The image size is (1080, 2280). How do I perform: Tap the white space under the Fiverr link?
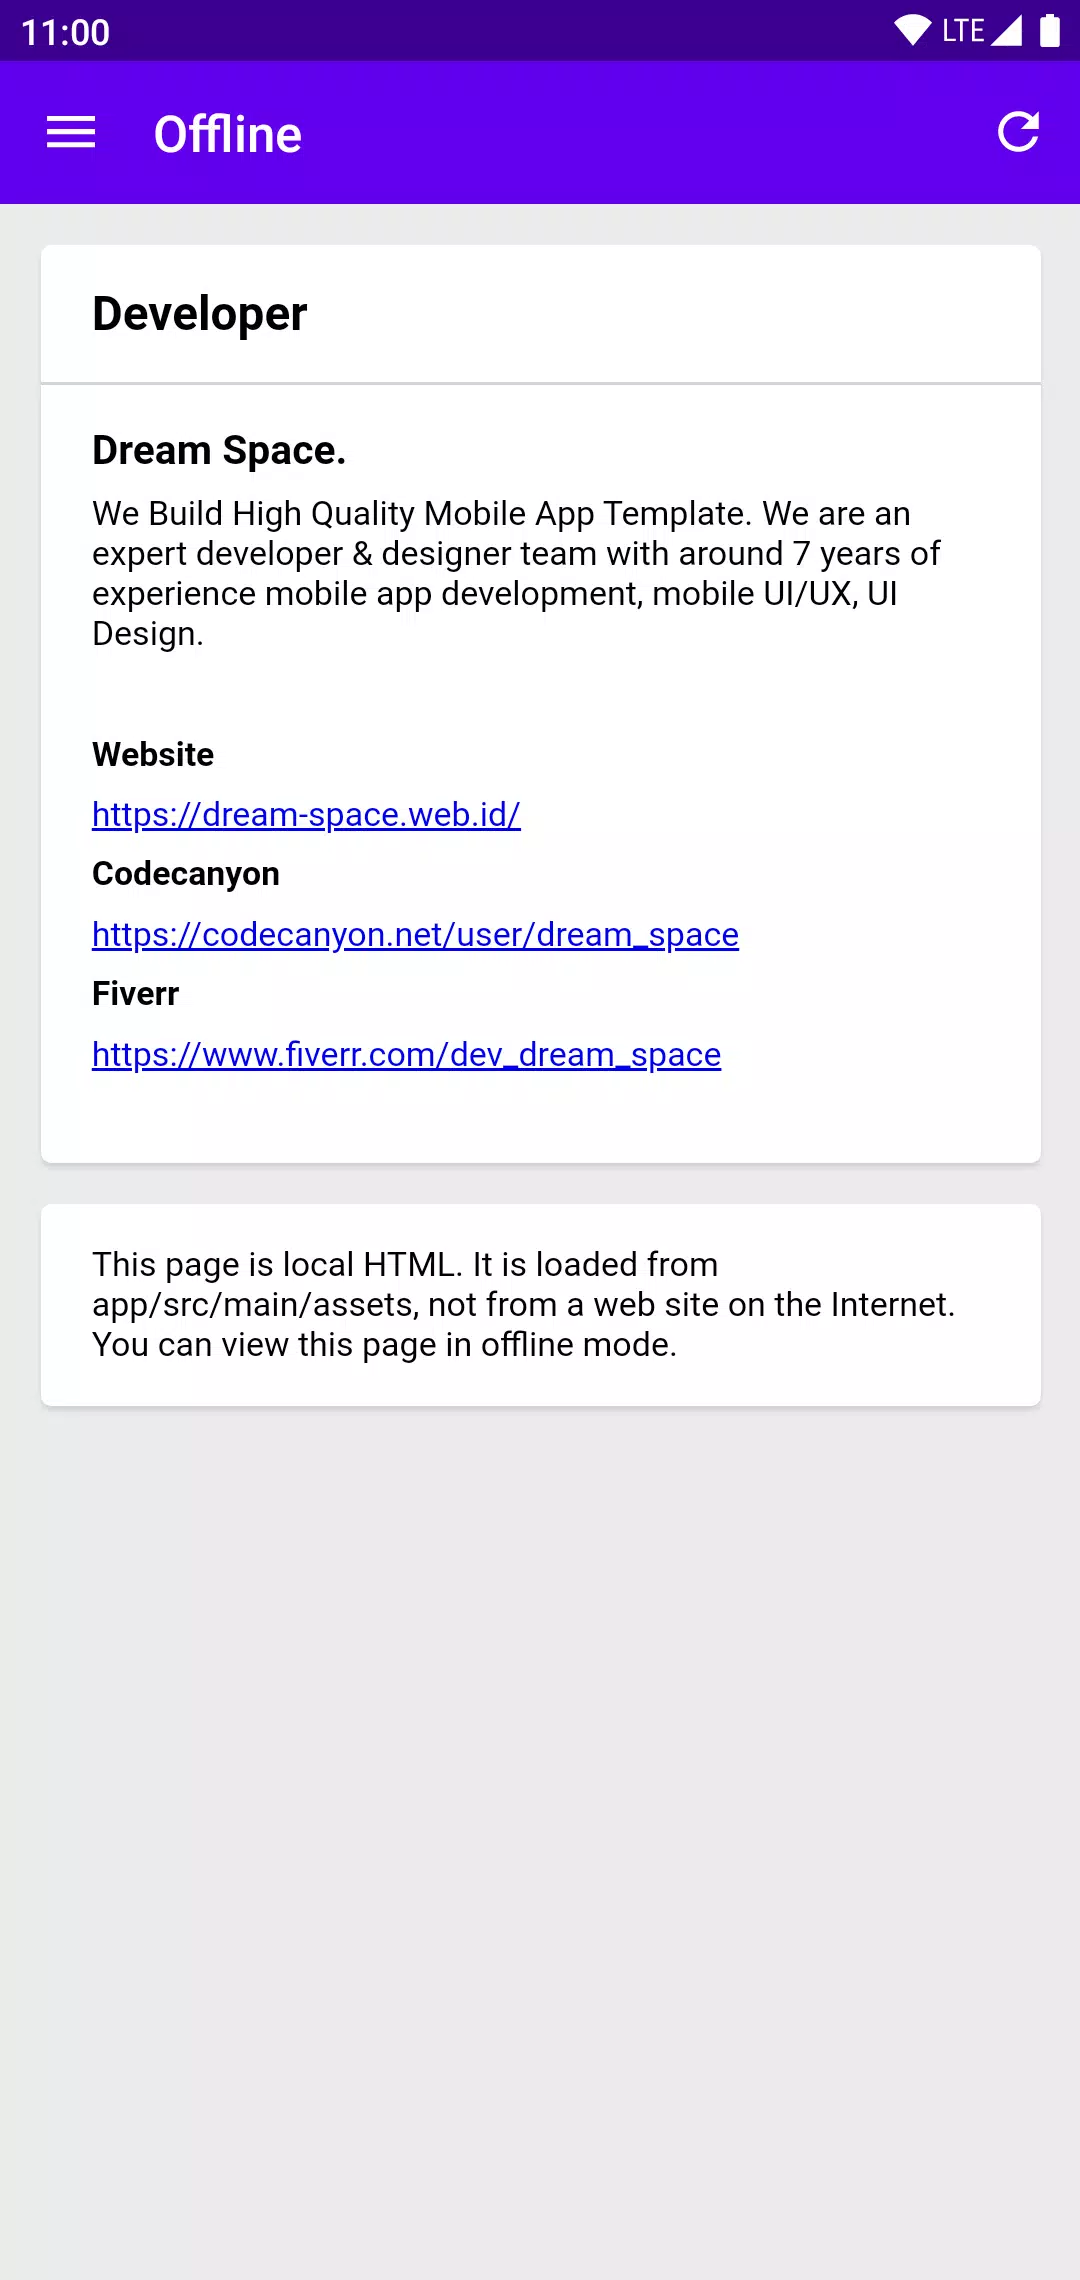pos(541,1118)
